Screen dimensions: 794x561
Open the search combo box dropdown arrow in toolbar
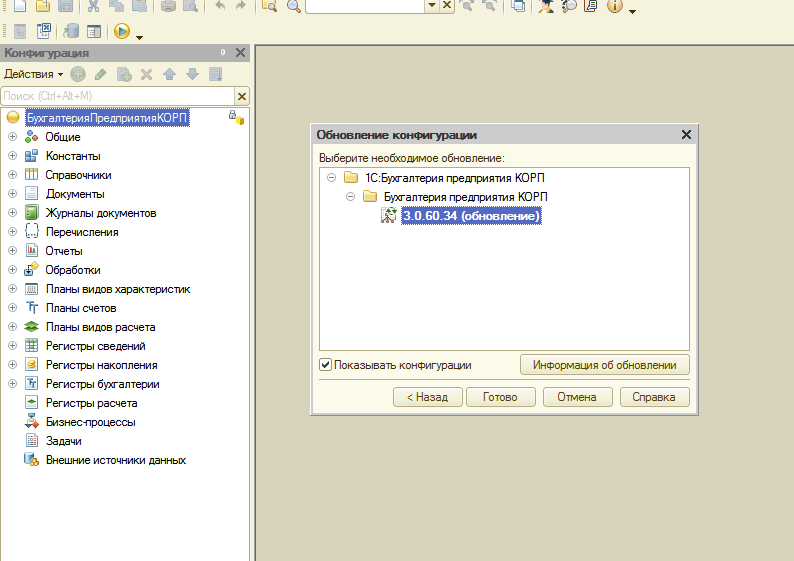click(432, 6)
